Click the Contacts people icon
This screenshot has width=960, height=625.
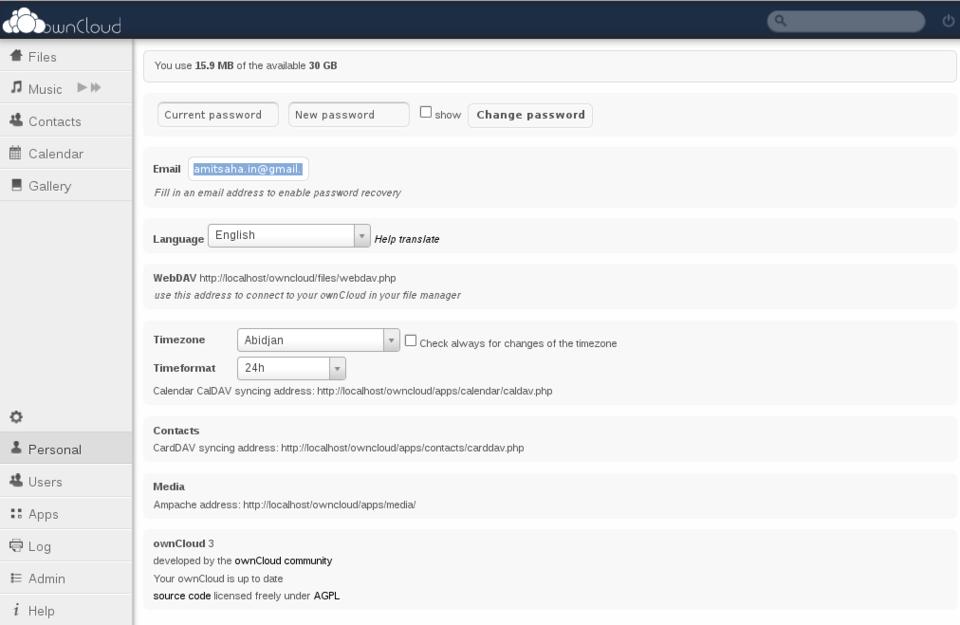point(17,120)
